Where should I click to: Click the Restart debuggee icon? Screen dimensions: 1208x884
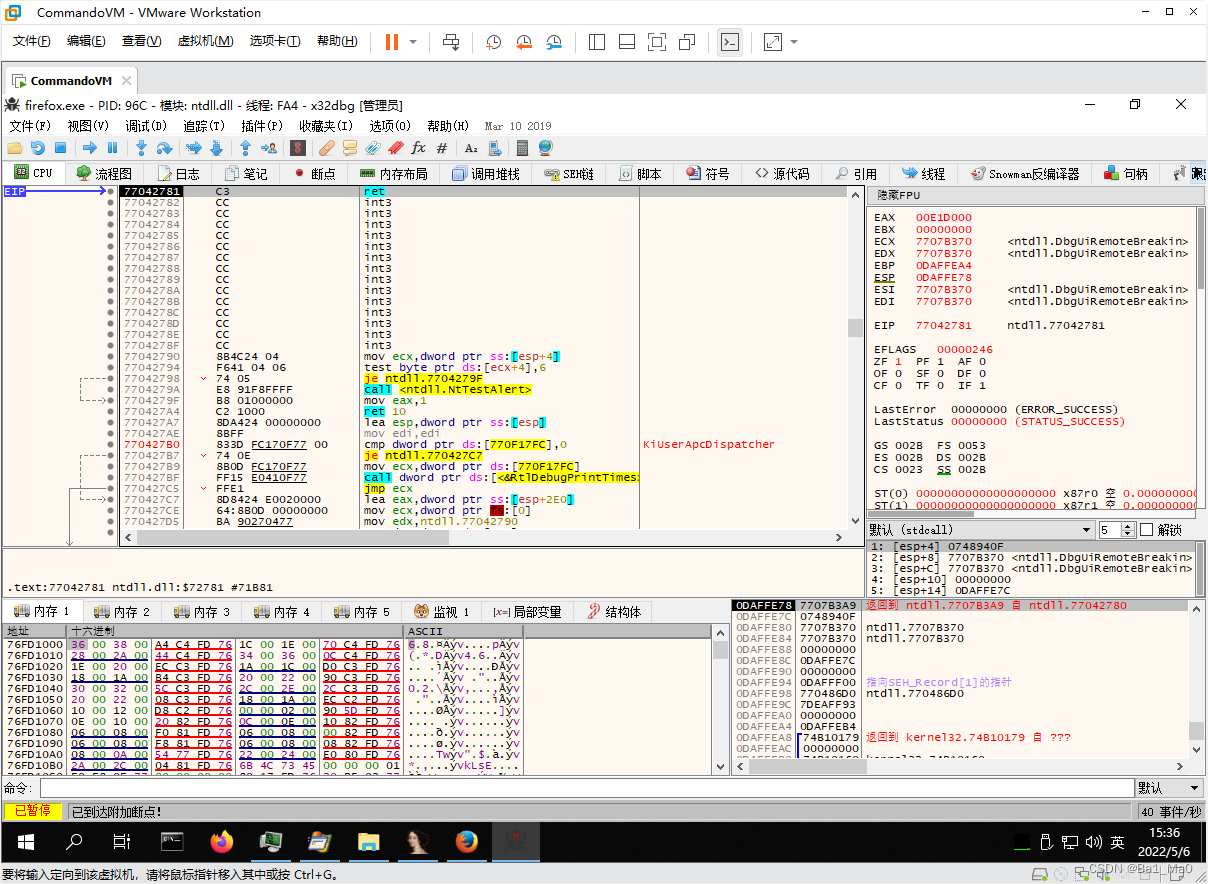[x=37, y=147]
